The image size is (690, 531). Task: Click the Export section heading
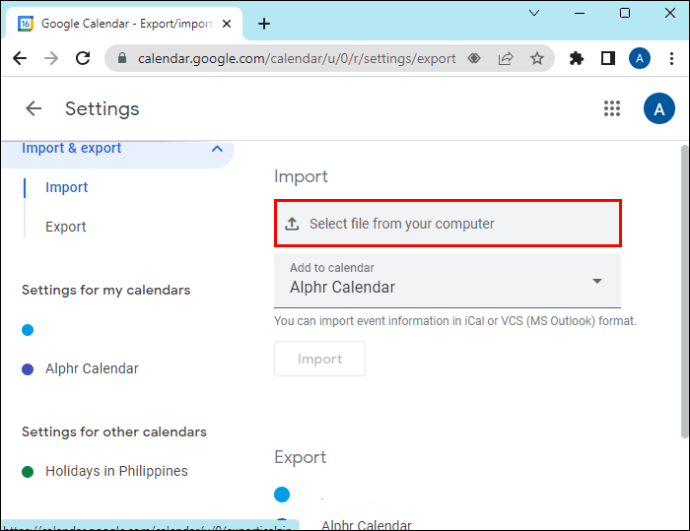300,458
